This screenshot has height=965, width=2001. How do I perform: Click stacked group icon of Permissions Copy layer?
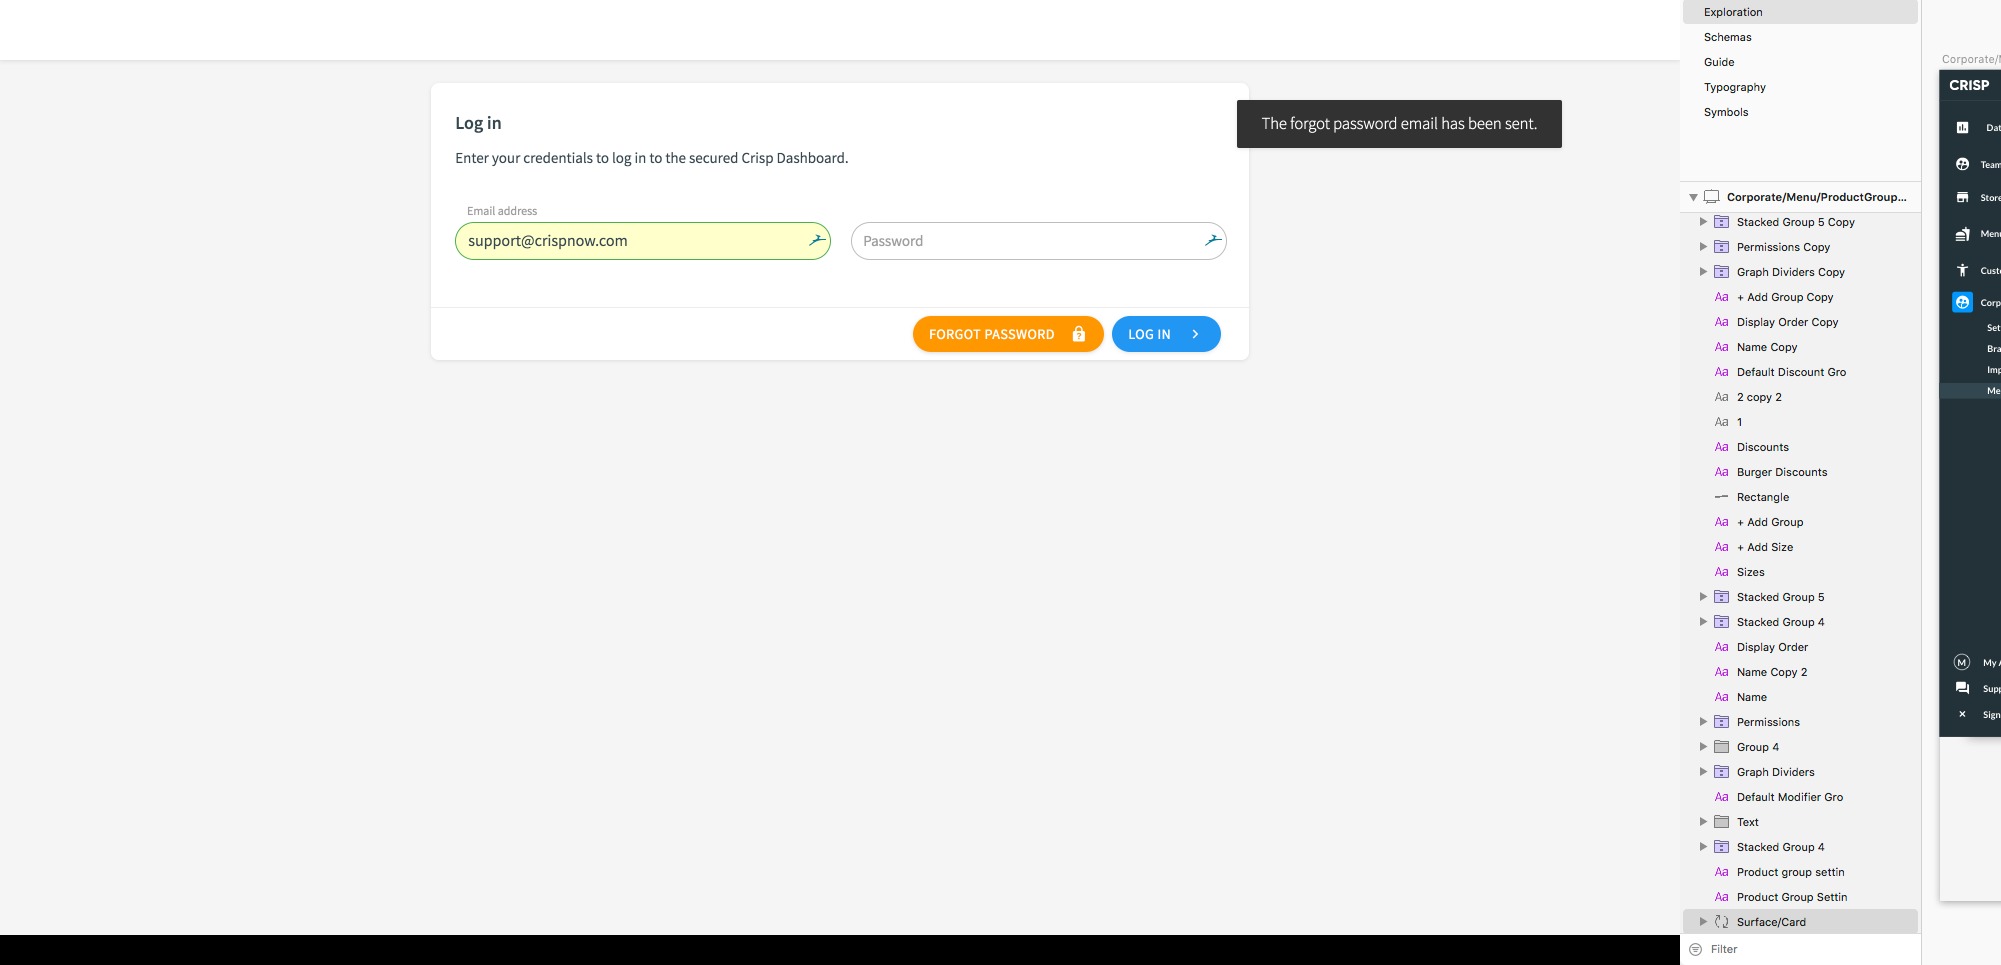click(x=1722, y=247)
